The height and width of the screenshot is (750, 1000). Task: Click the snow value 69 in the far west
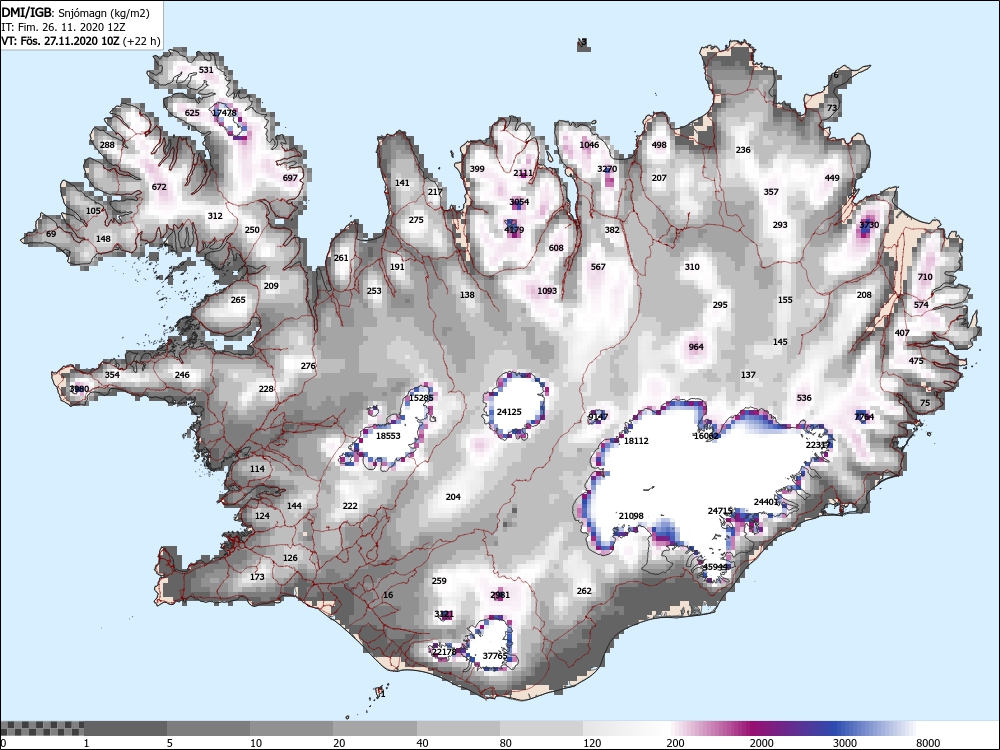[51, 234]
